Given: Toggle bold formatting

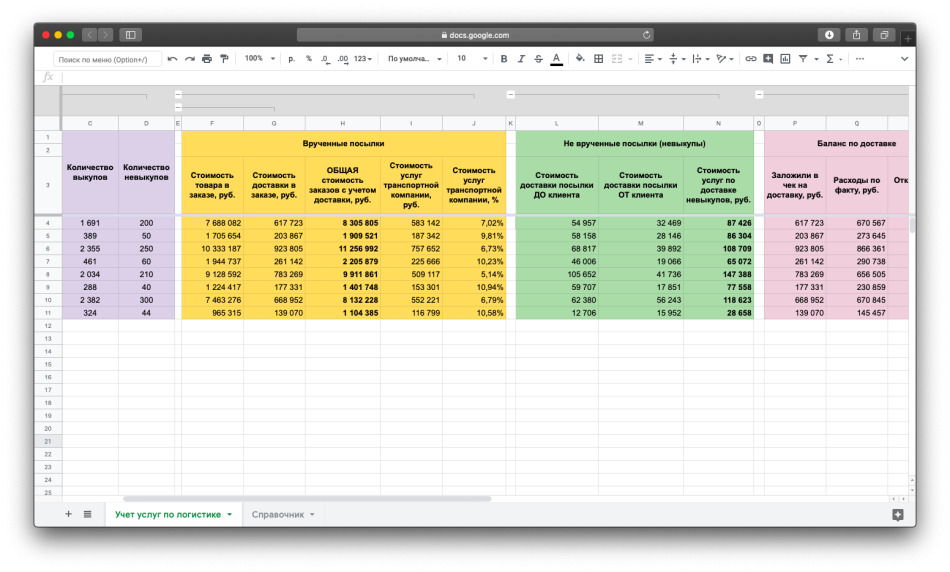Looking at the screenshot, I should [504, 59].
